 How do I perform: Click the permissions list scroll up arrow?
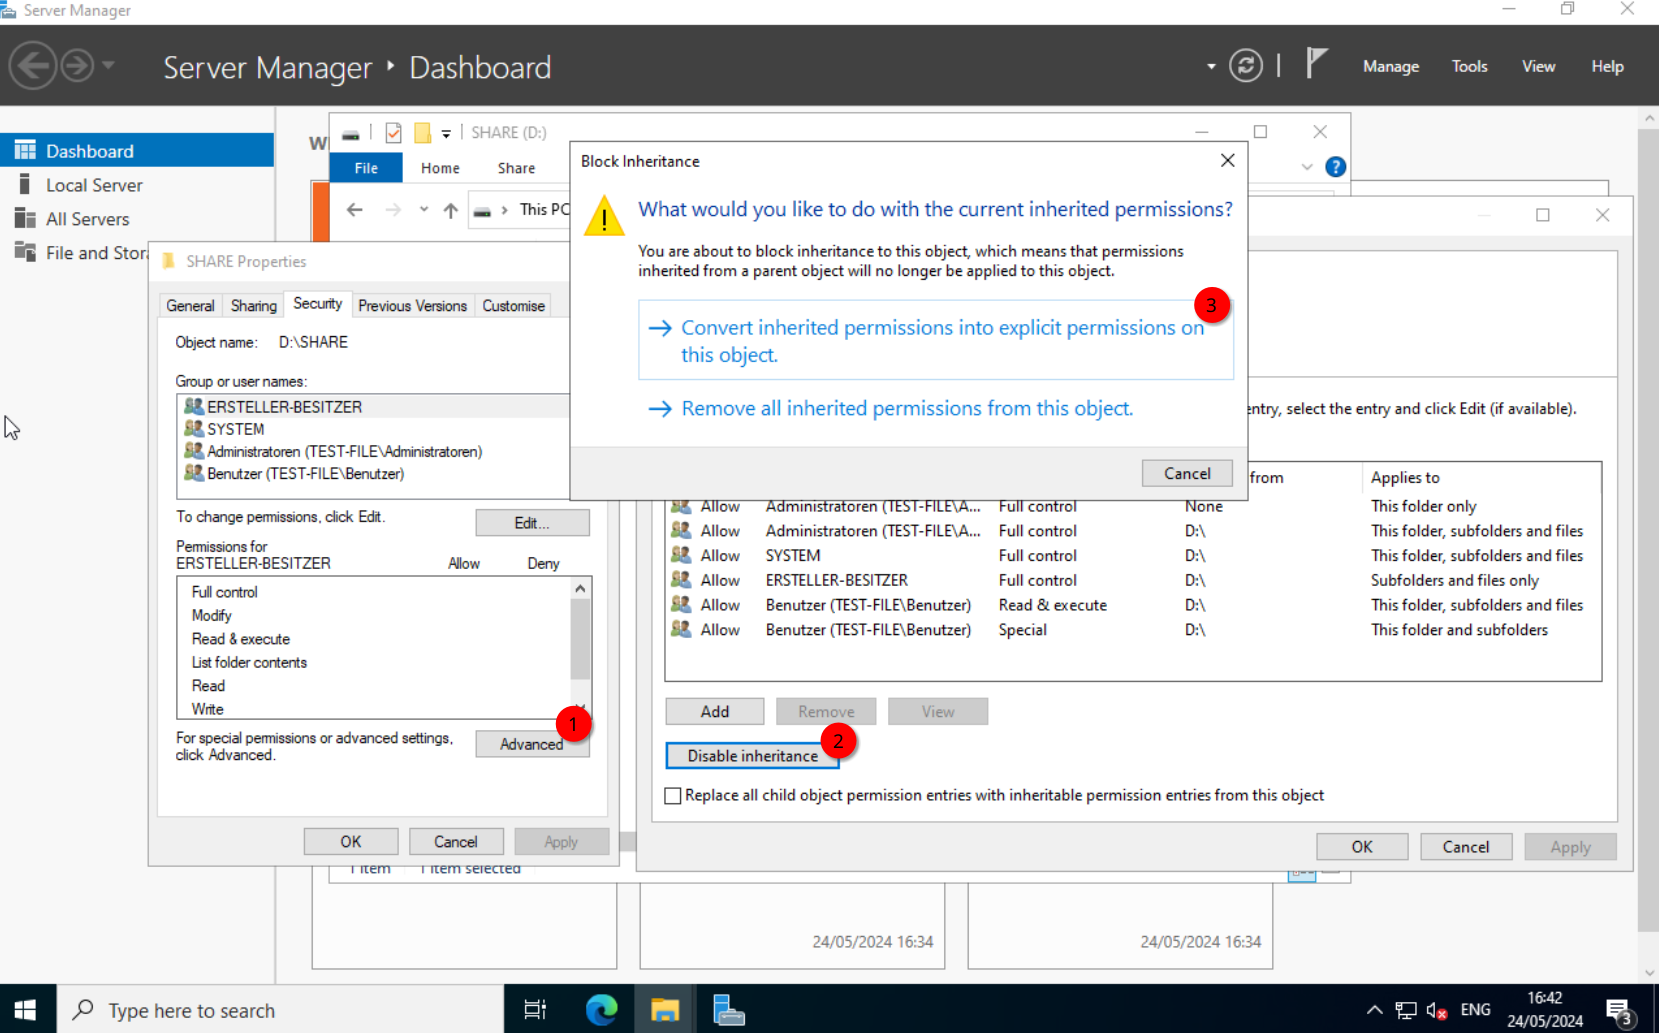[x=580, y=589]
